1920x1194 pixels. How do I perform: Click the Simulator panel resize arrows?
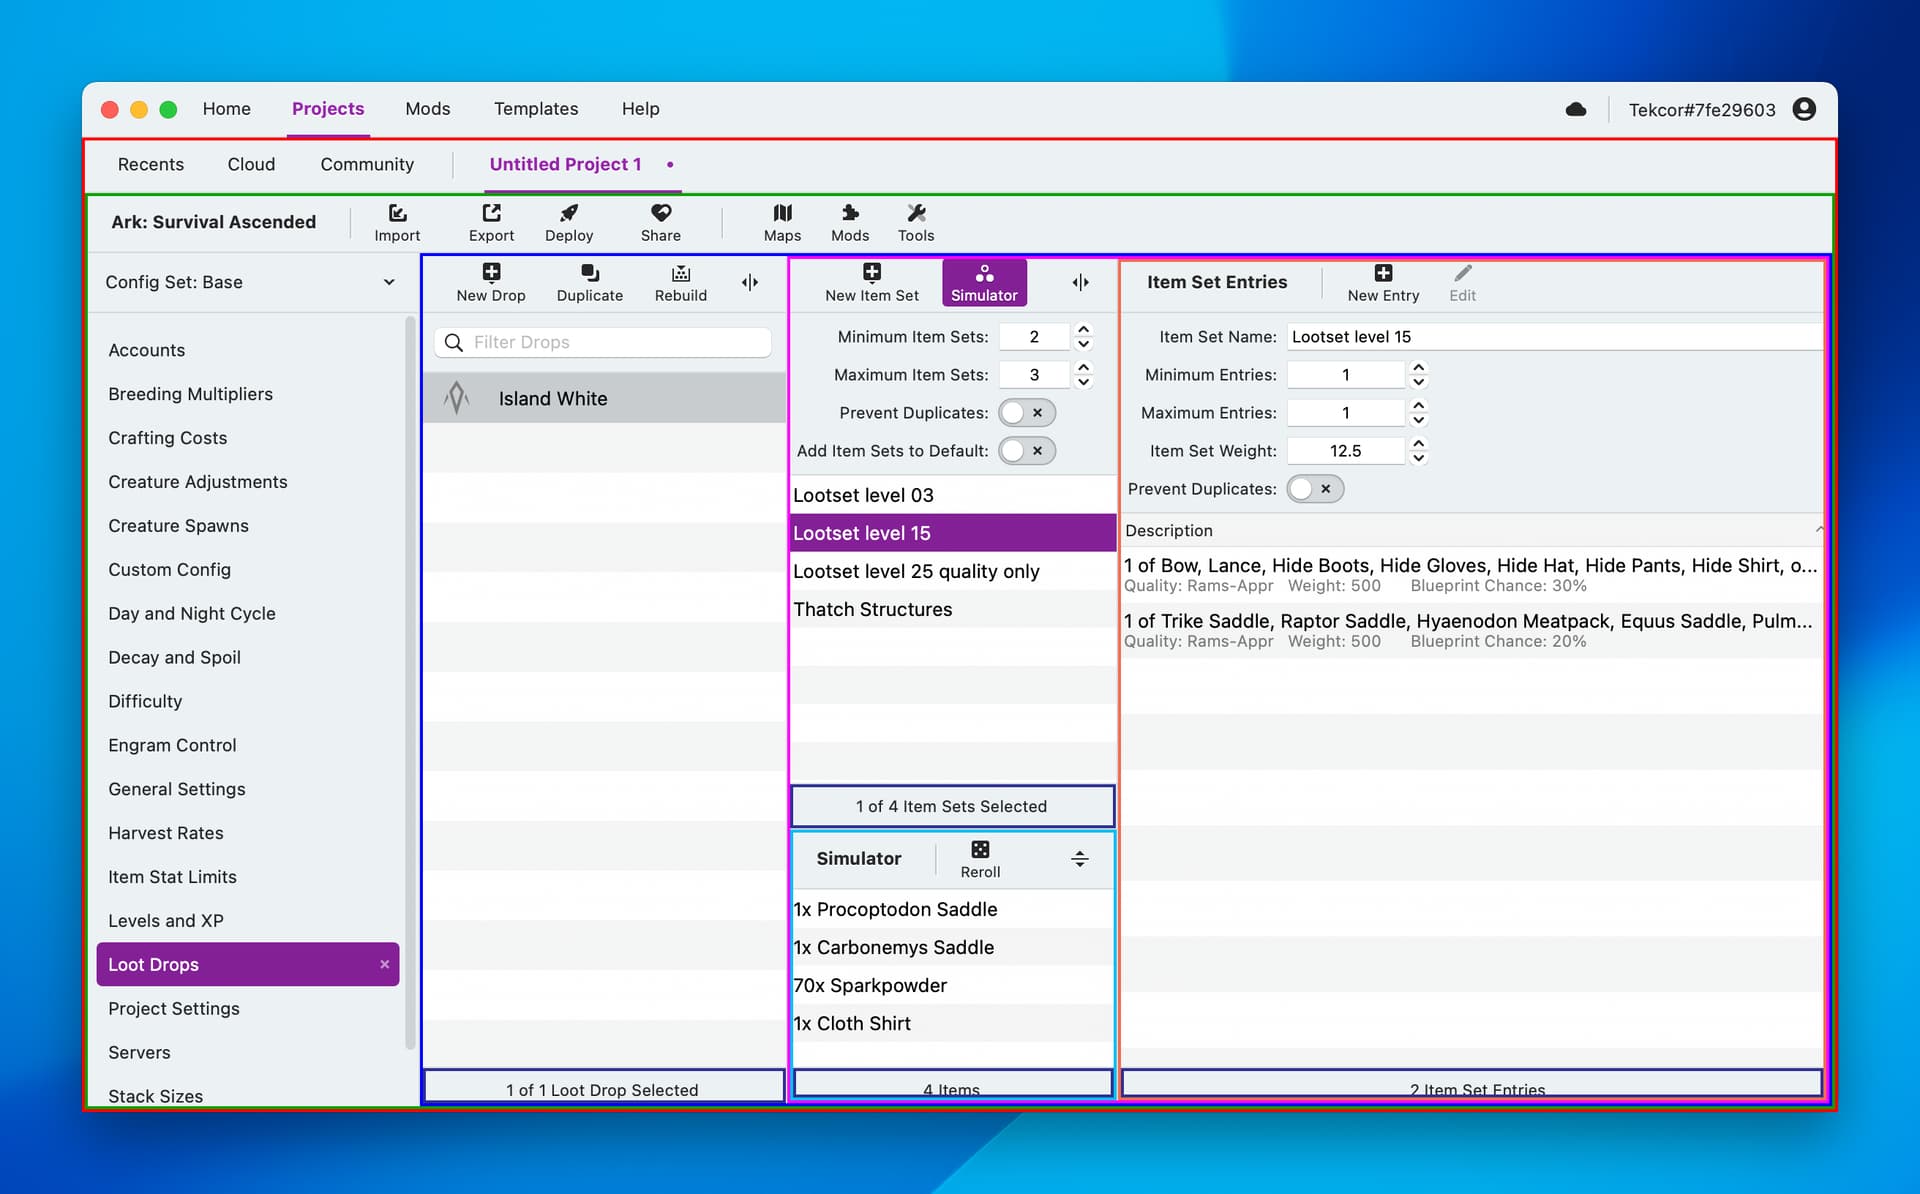1079,859
